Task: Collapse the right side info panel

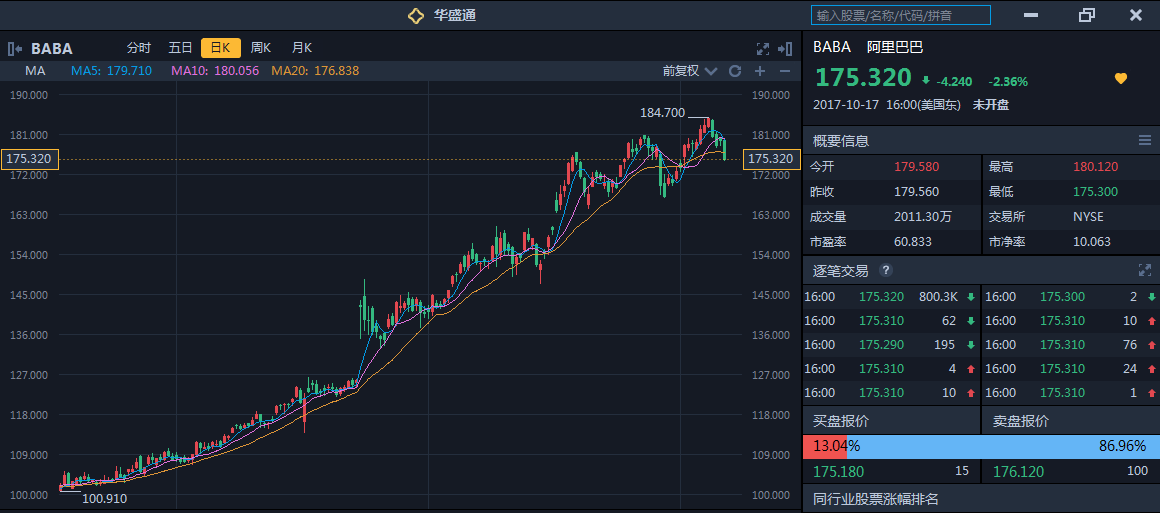Action: (x=786, y=48)
